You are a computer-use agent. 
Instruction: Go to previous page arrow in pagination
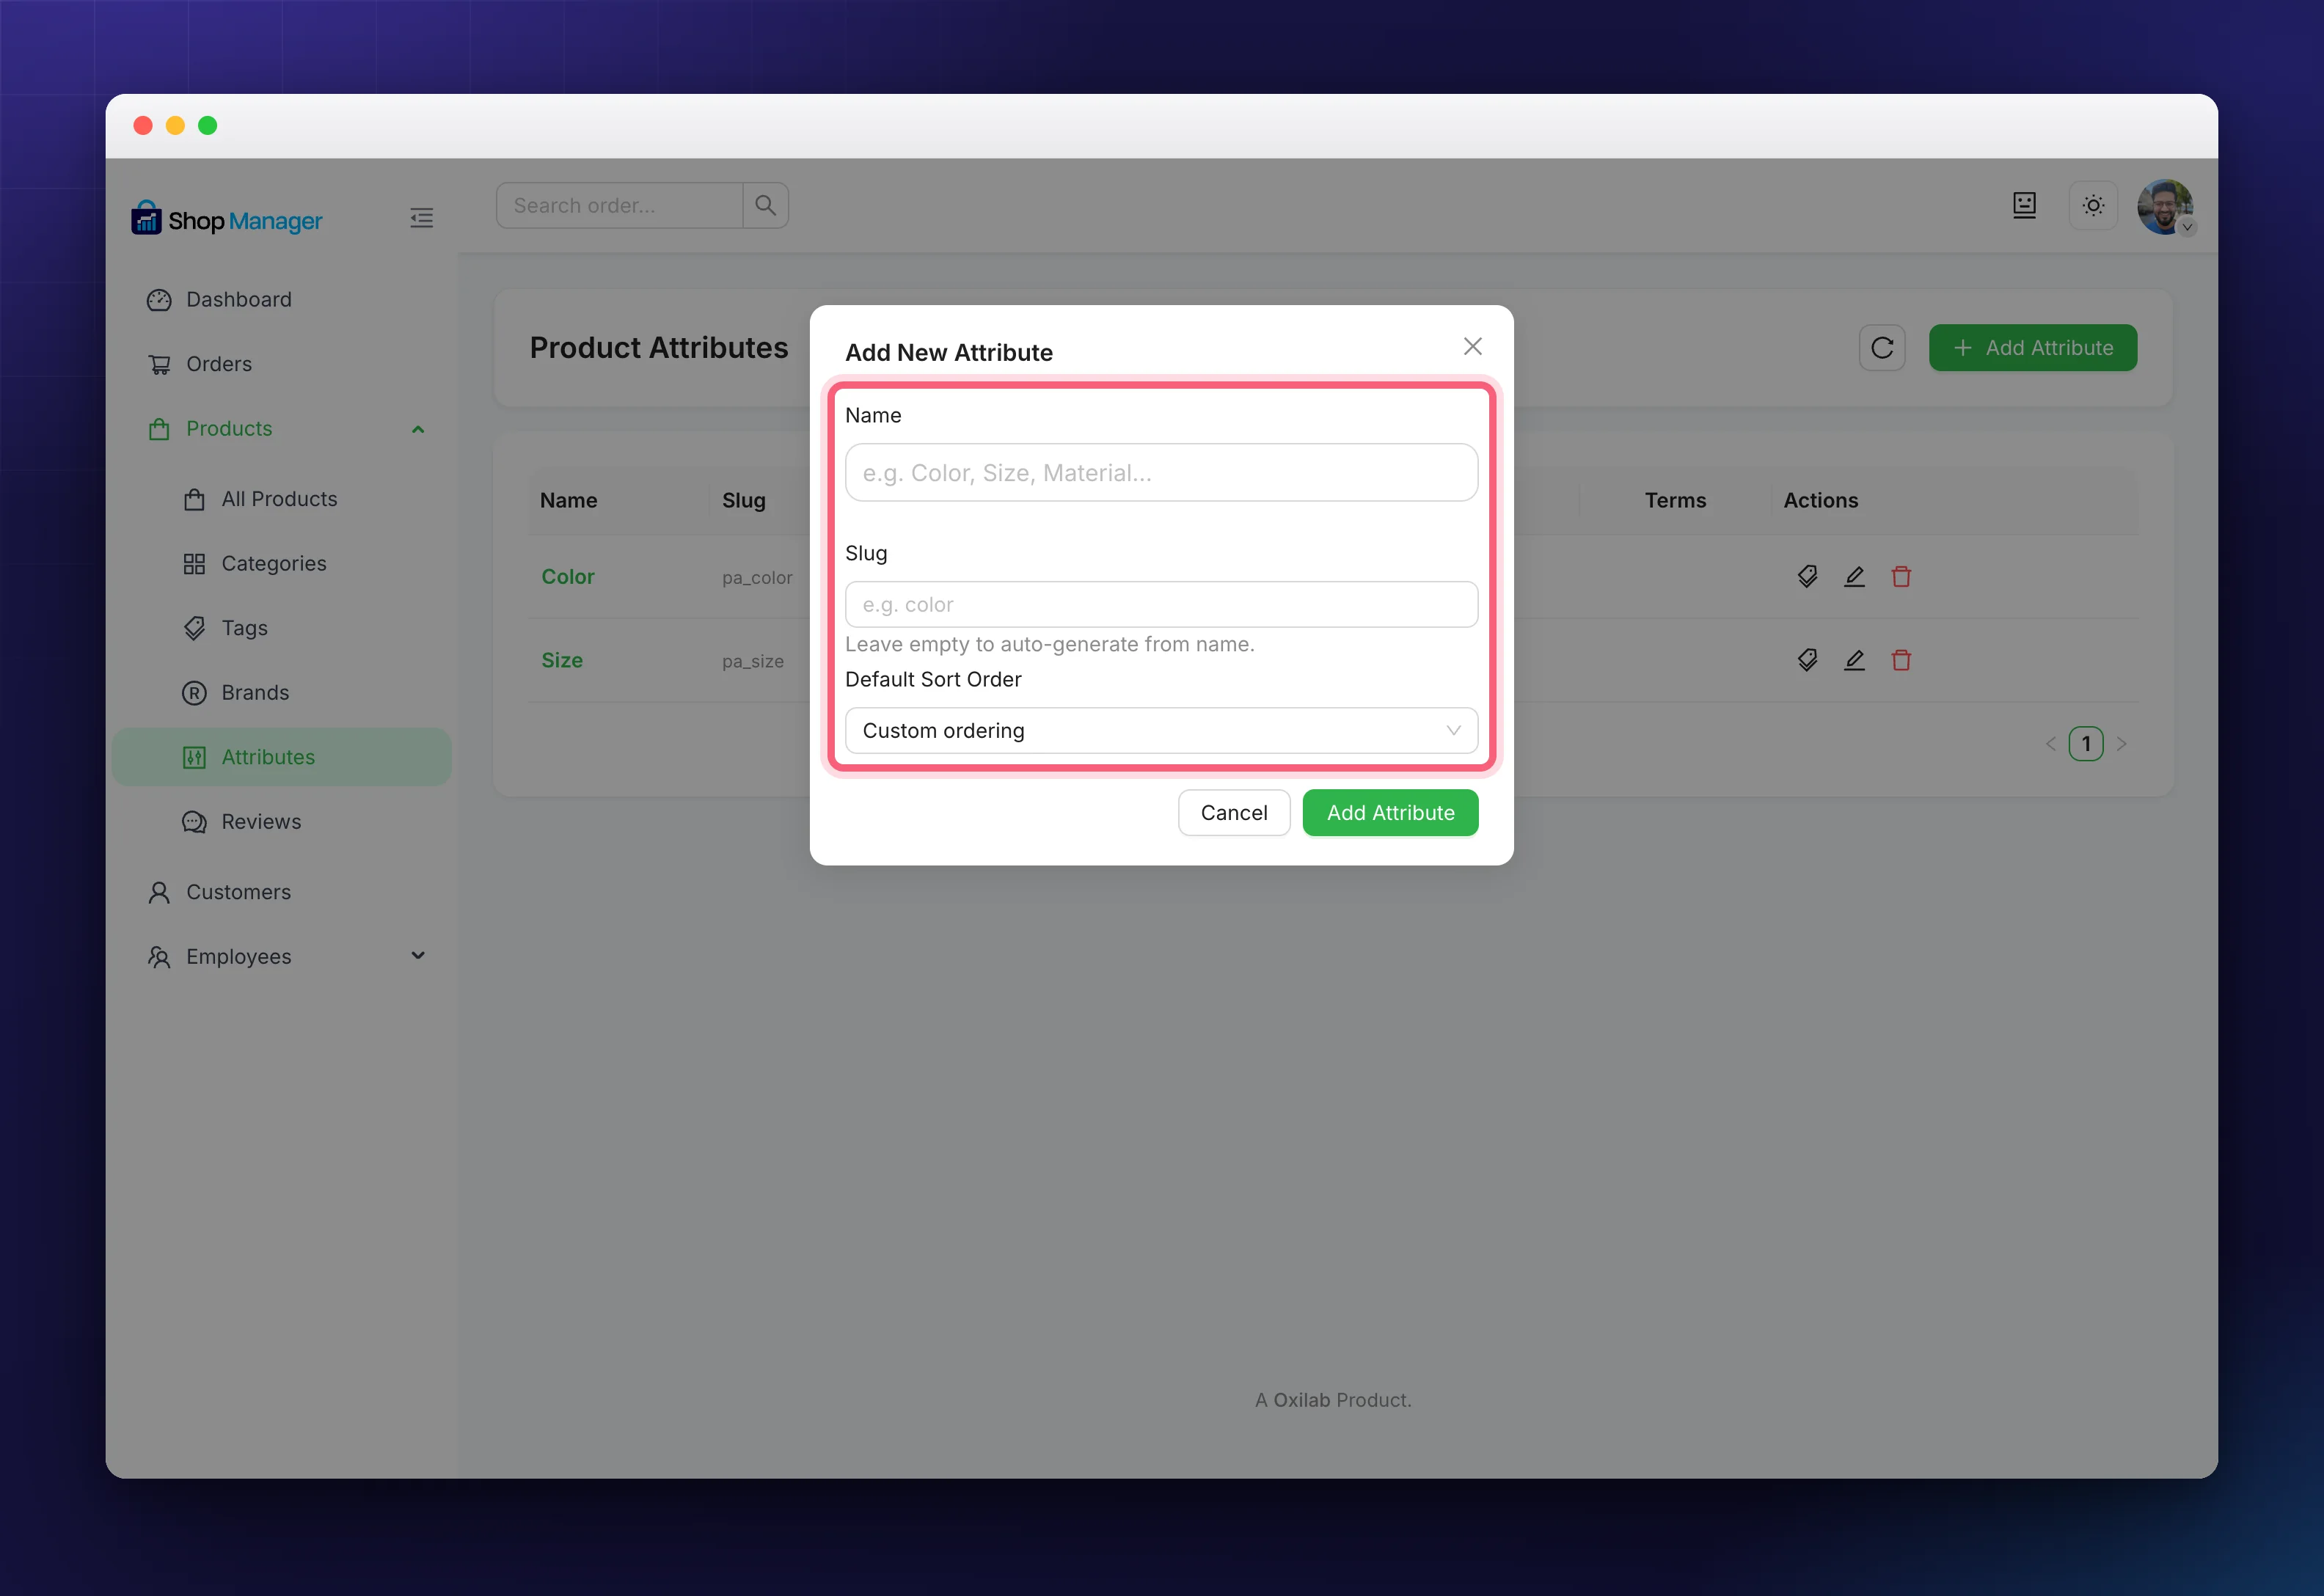(2051, 744)
